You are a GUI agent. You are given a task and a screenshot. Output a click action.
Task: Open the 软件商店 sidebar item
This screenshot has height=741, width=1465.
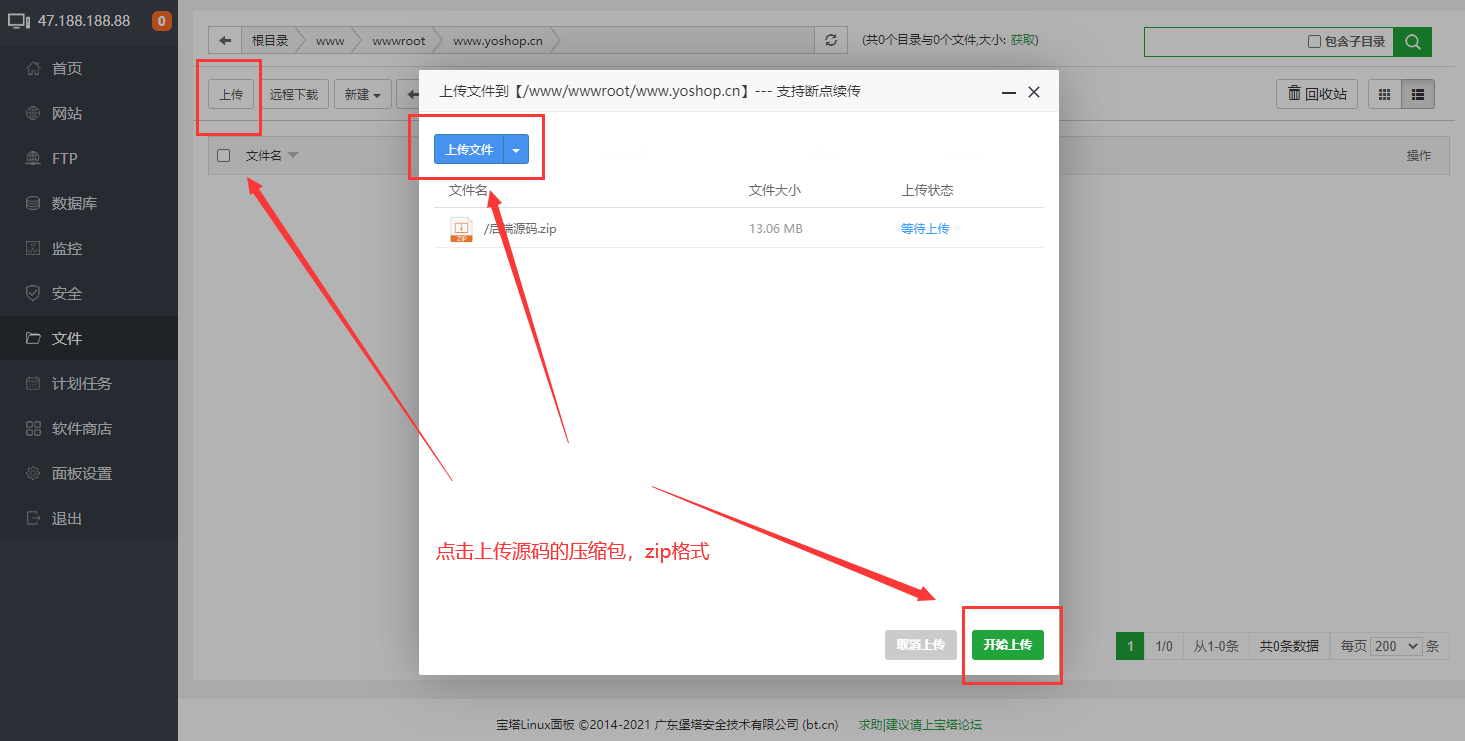(89, 428)
